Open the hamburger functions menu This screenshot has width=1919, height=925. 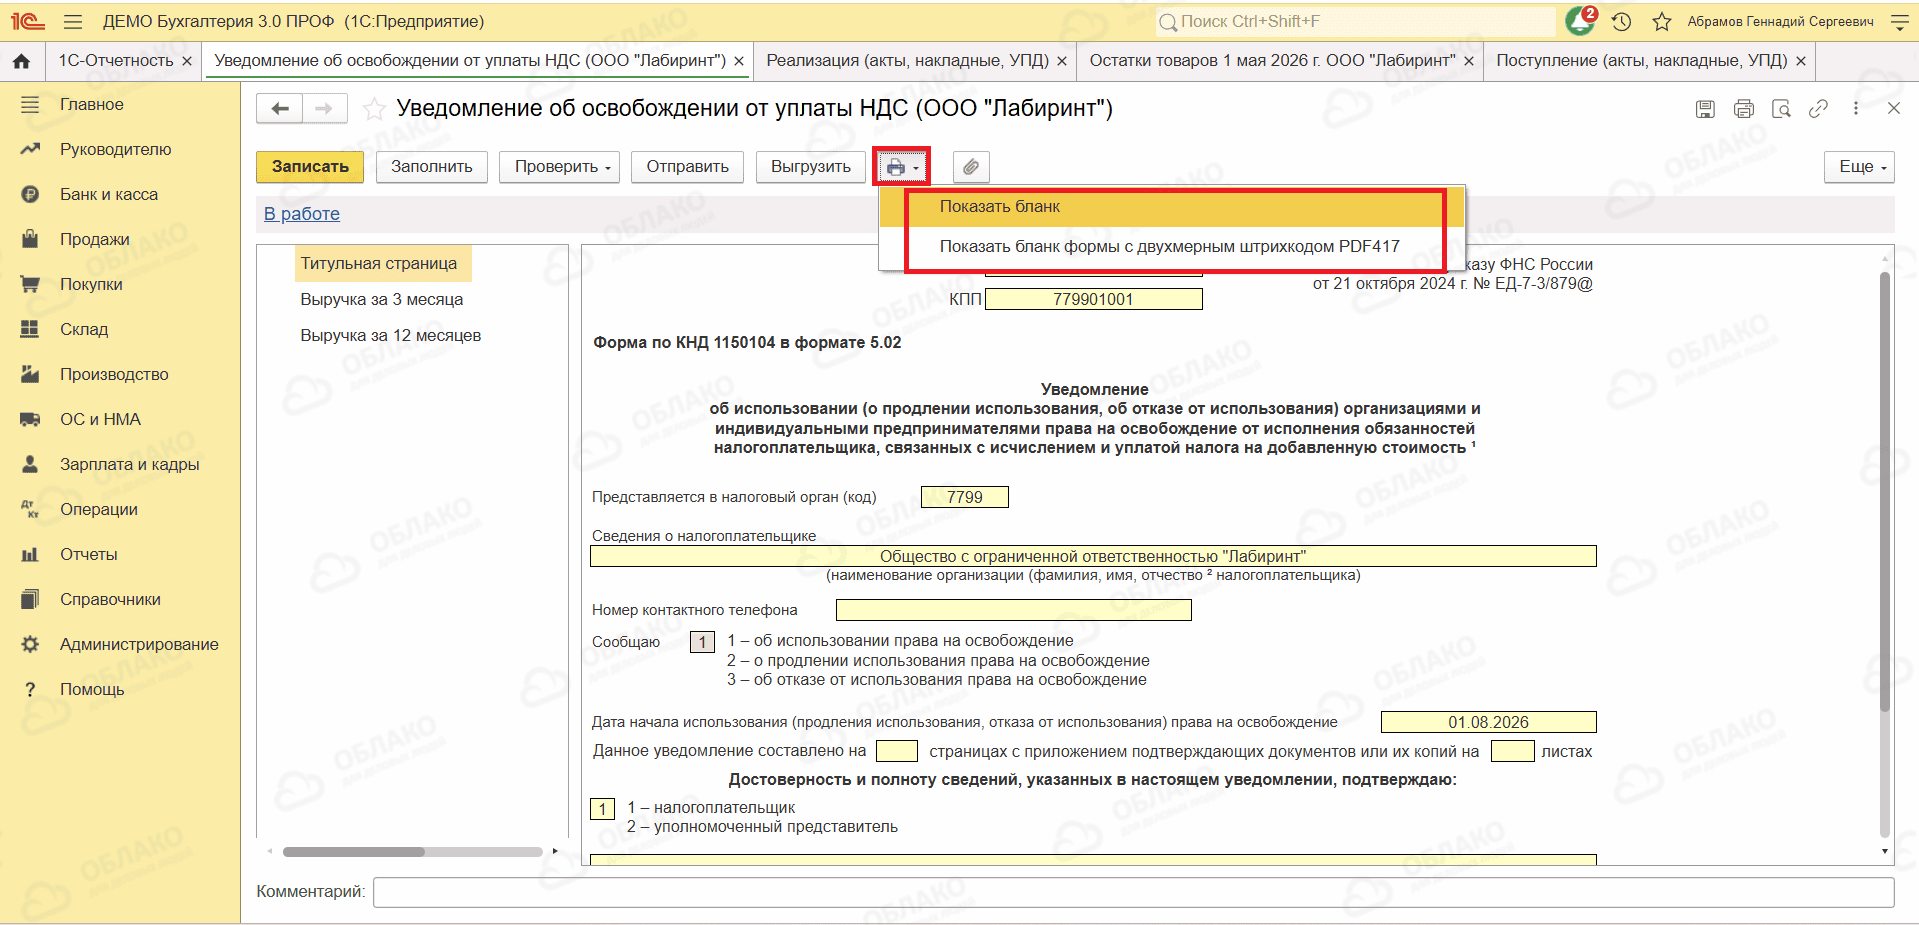(x=72, y=21)
